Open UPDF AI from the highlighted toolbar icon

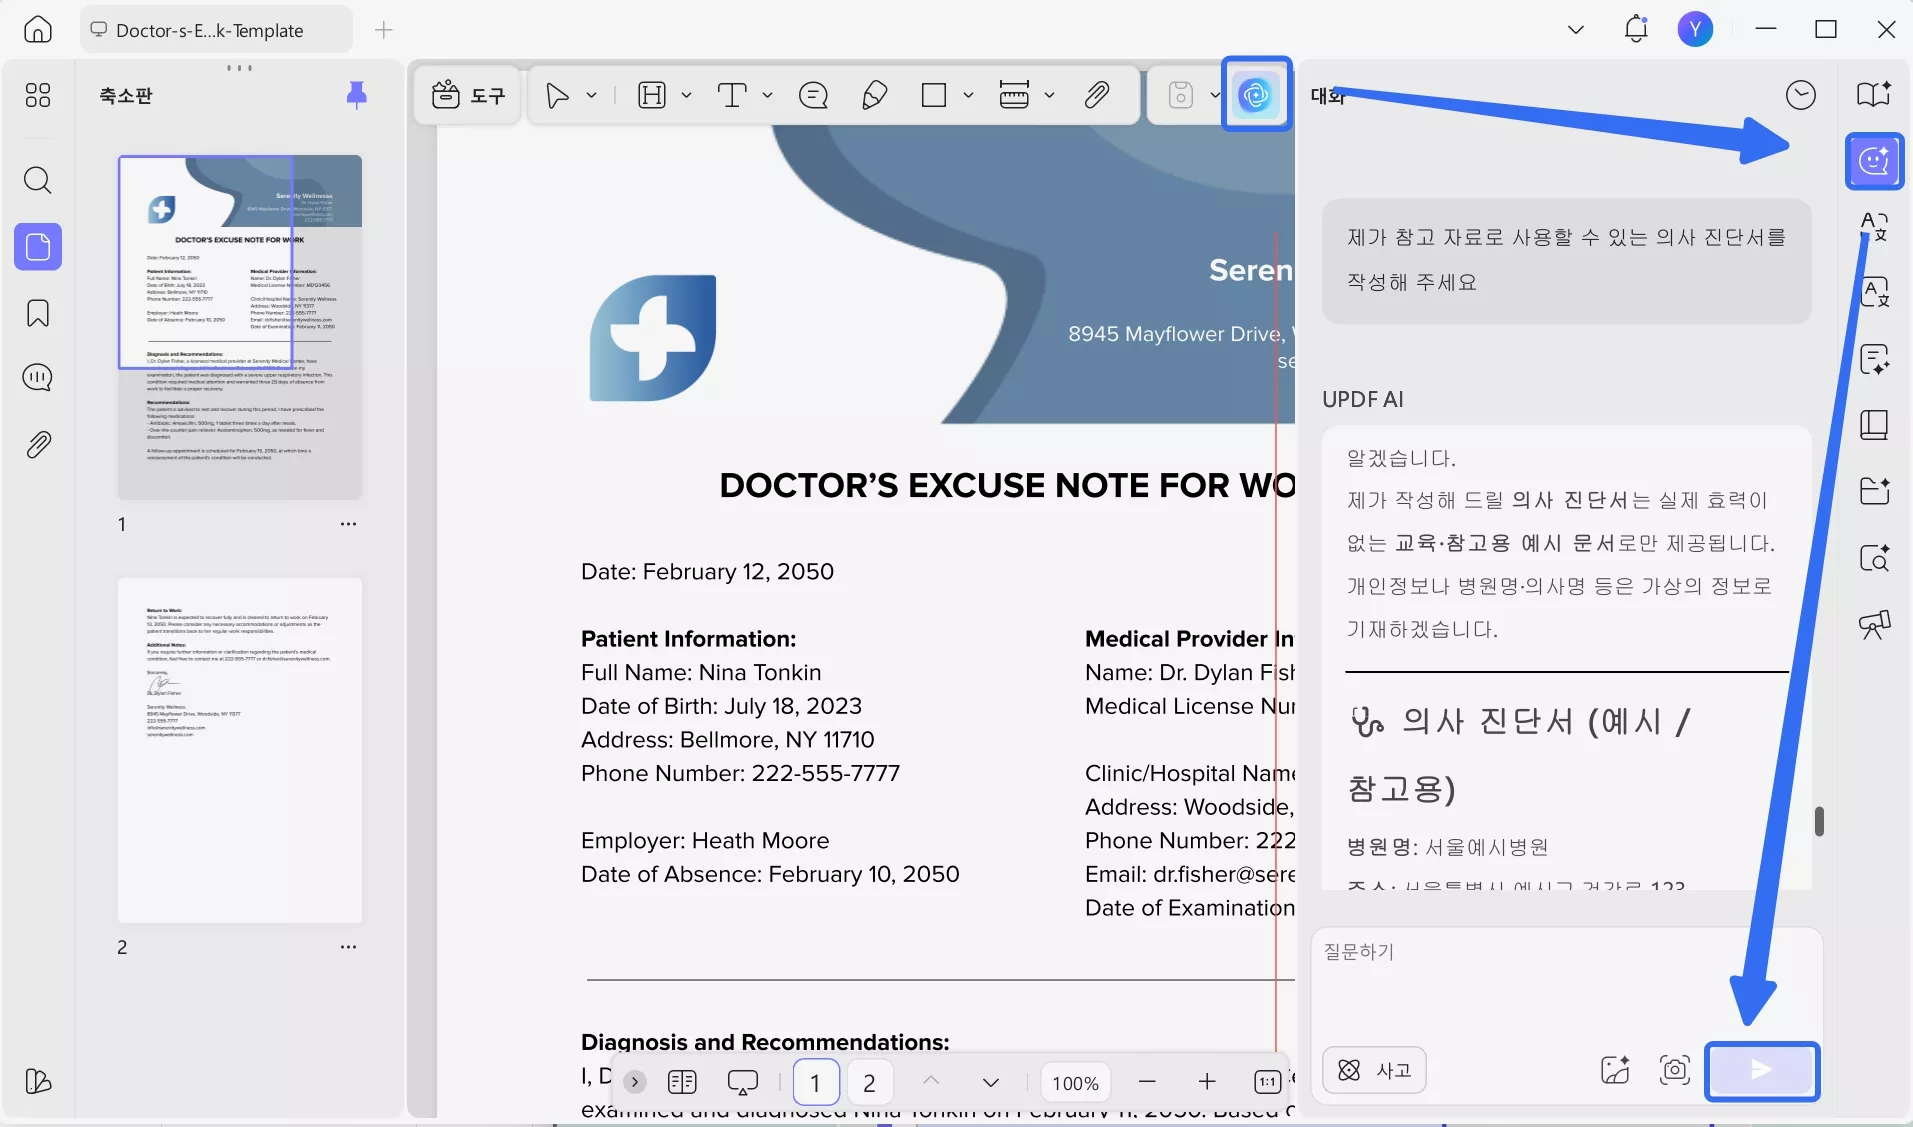(1257, 95)
